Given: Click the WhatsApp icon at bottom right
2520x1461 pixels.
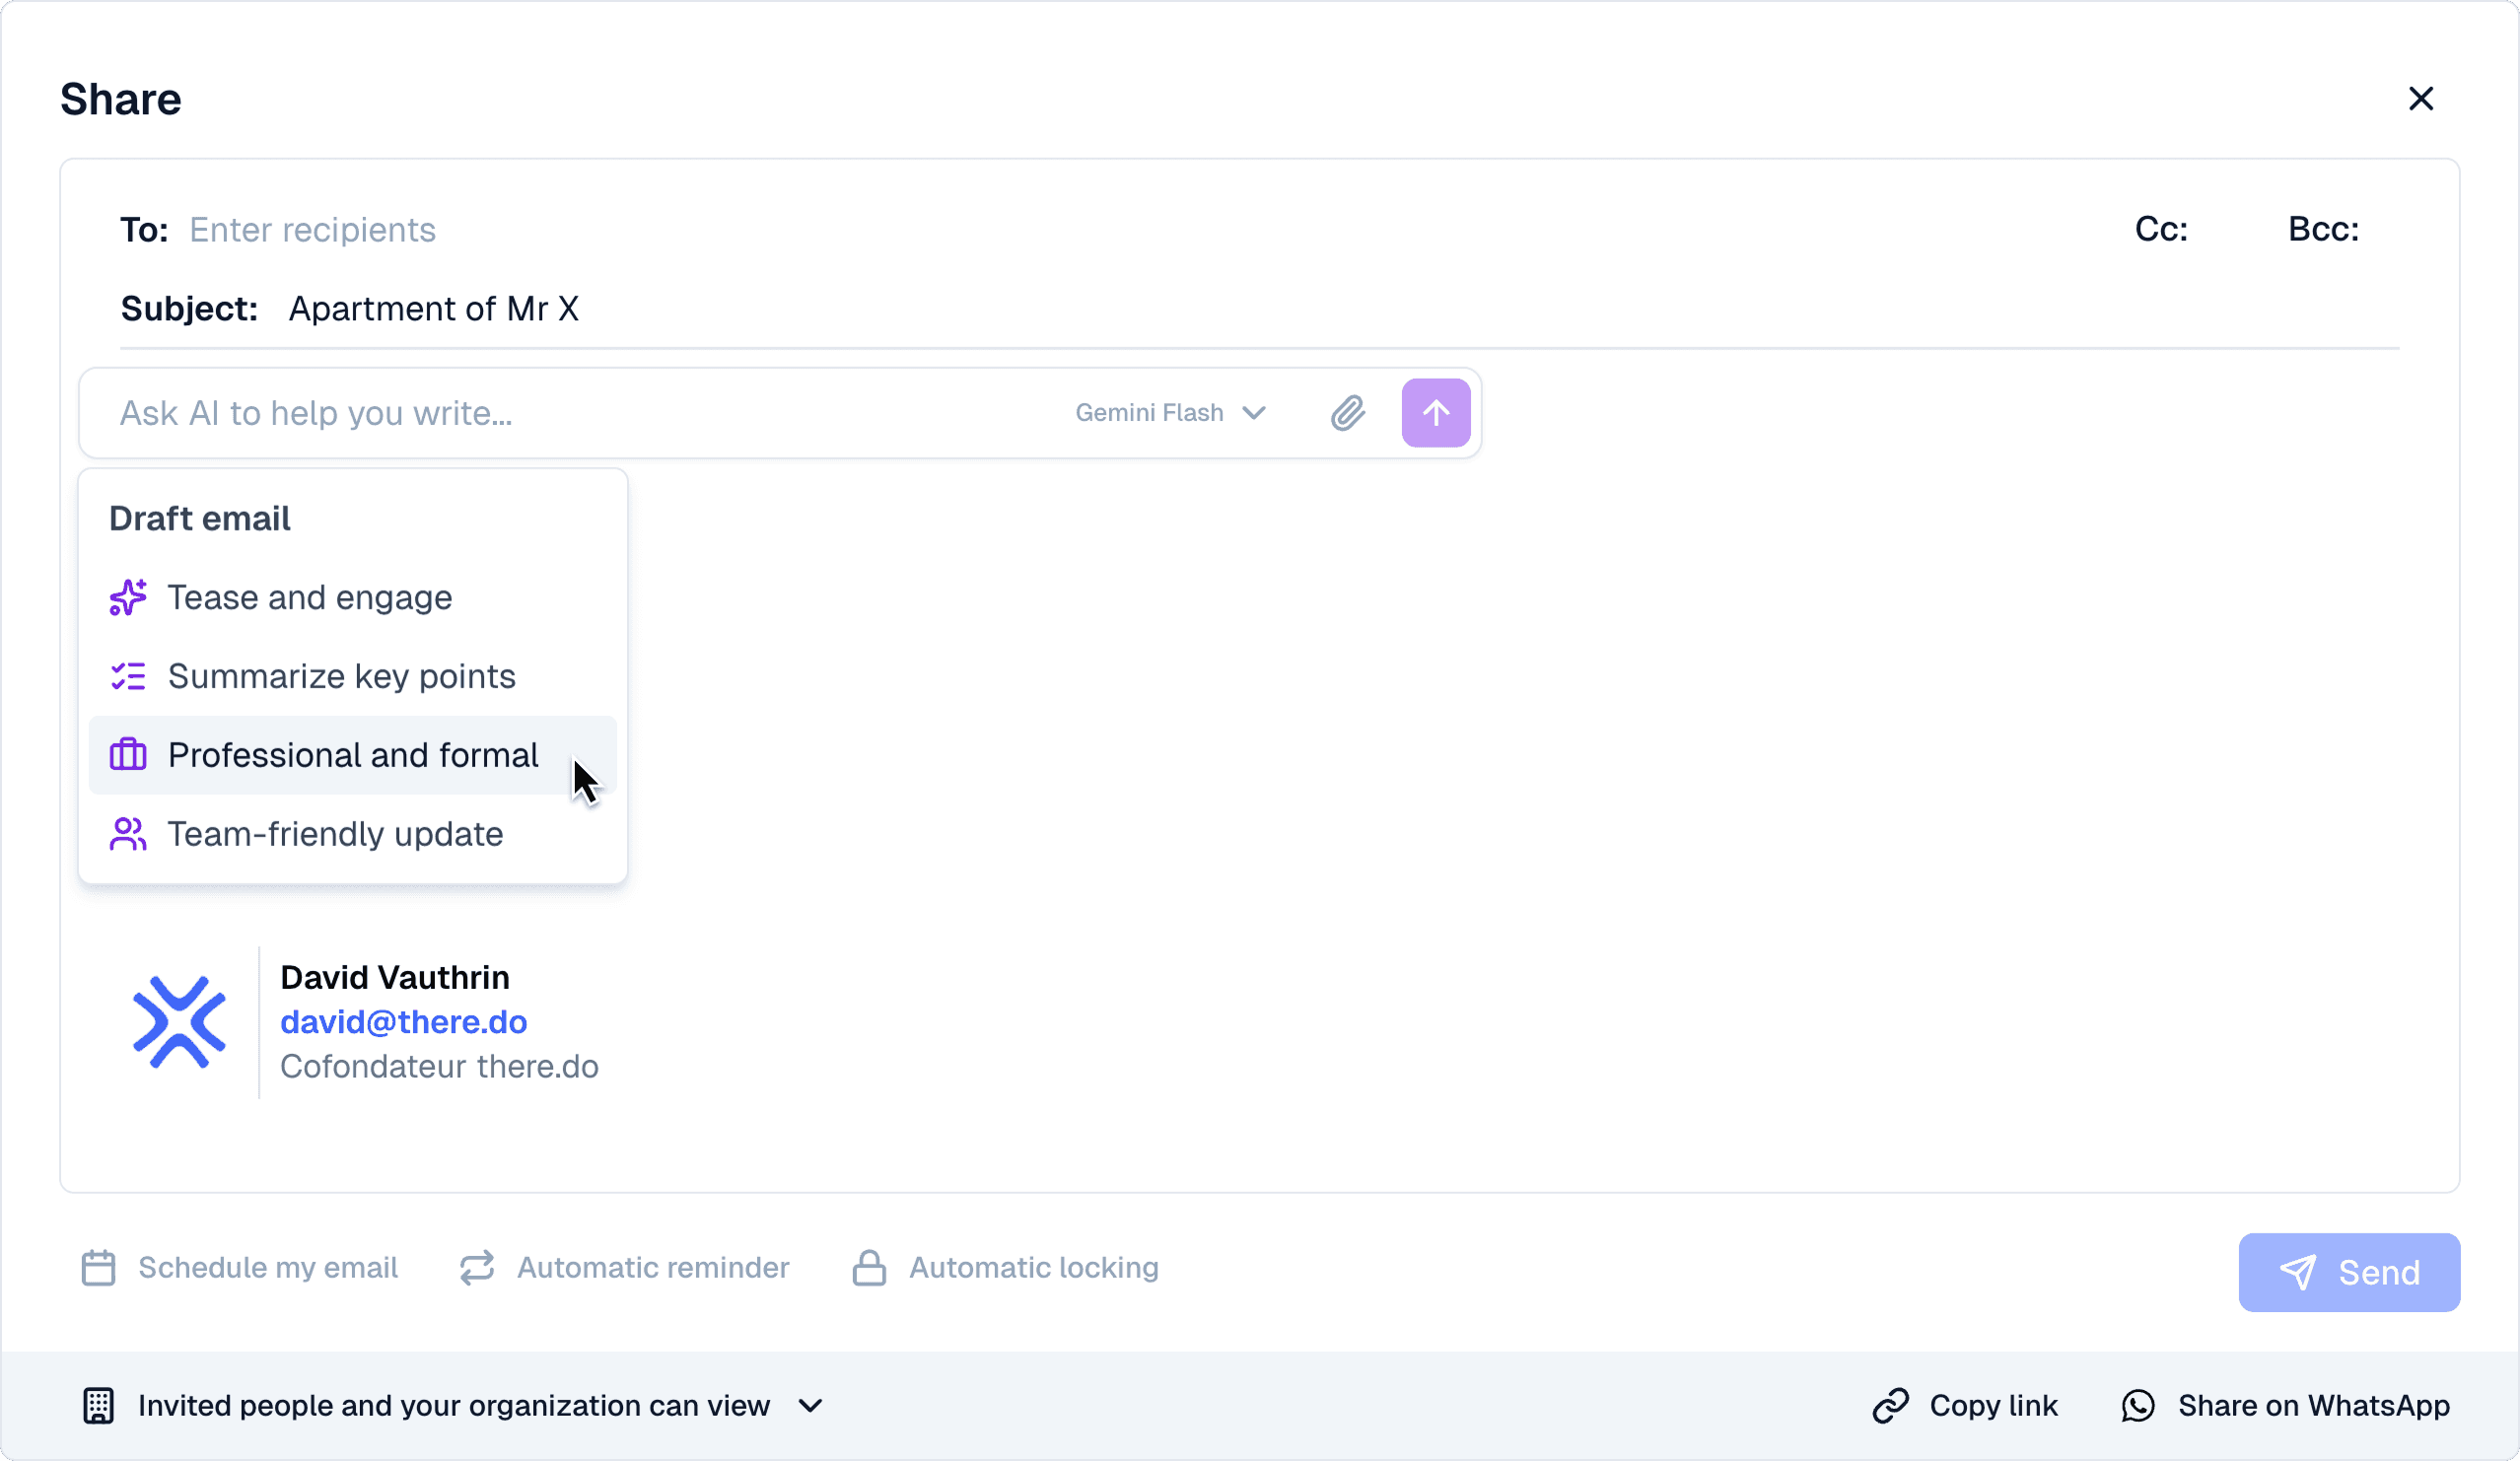Looking at the screenshot, I should (2139, 1405).
